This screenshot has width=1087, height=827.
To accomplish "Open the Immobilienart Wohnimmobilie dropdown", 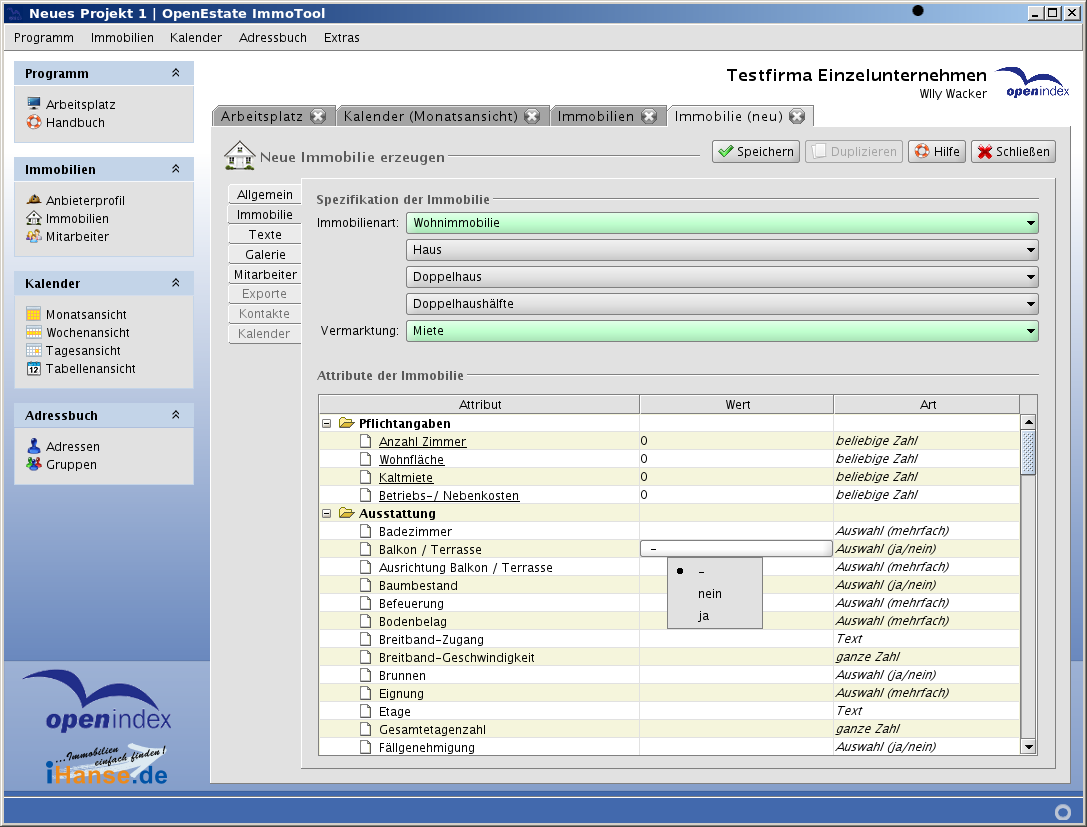I will (x=721, y=223).
